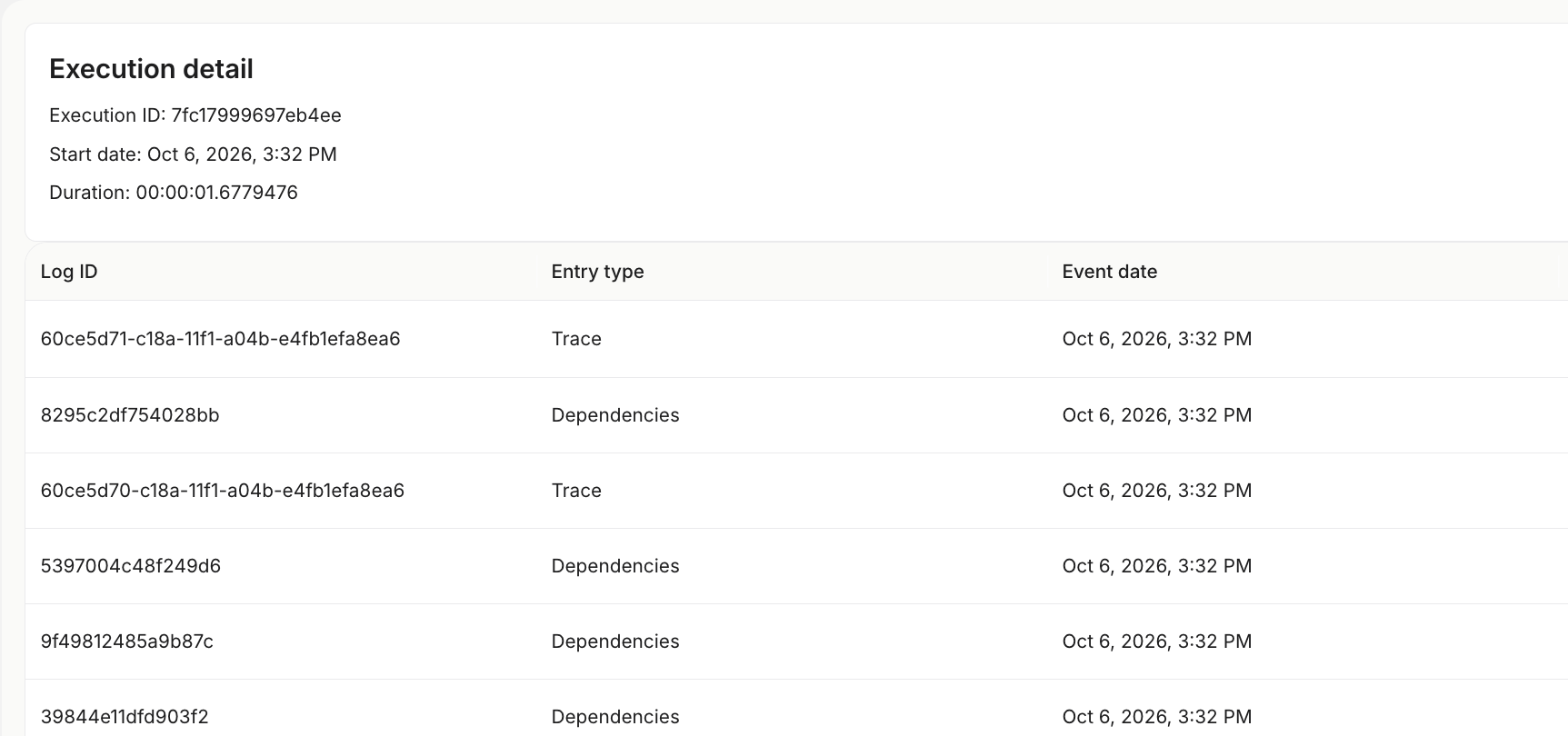Screen dimensions: 1568x736
Task: Click the event date in the 8295c2df754028bb row
Action: pyautogui.click(x=1157, y=415)
